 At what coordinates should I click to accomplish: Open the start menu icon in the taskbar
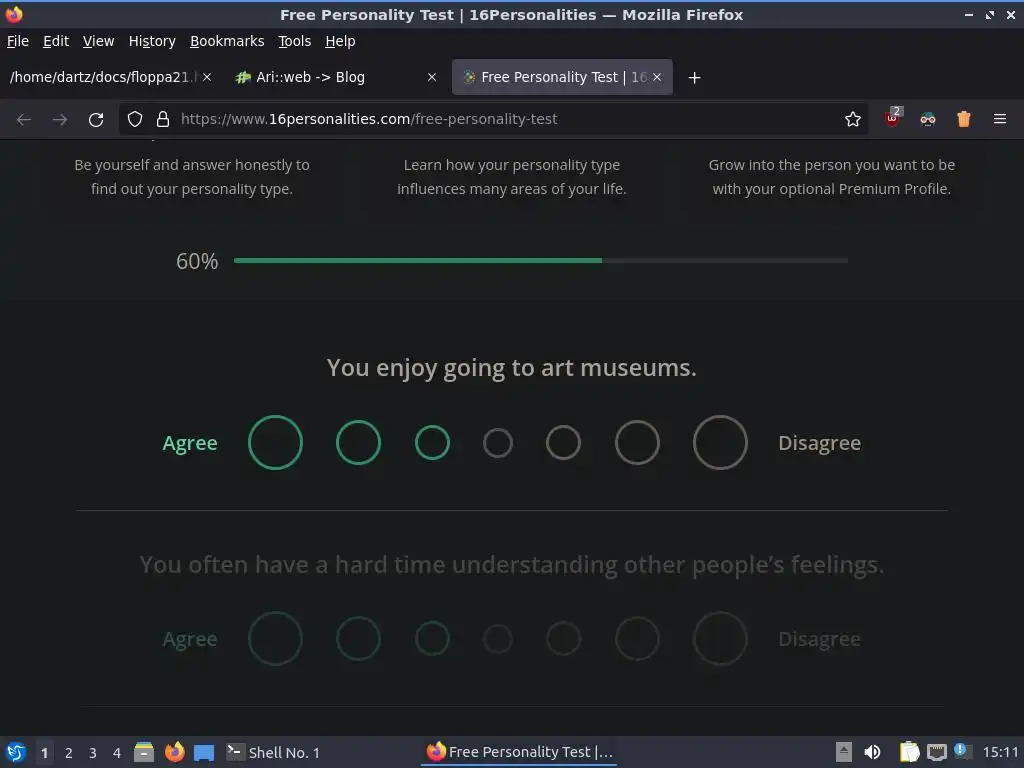(x=16, y=752)
